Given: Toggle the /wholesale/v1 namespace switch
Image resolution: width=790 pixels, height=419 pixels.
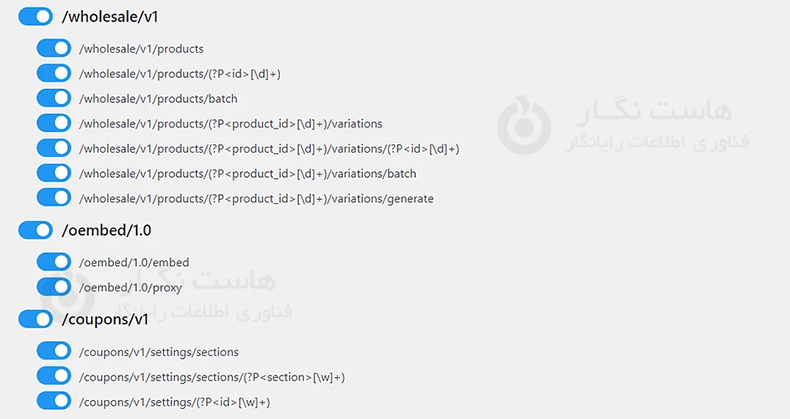Looking at the screenshot, I should point(35,17).
